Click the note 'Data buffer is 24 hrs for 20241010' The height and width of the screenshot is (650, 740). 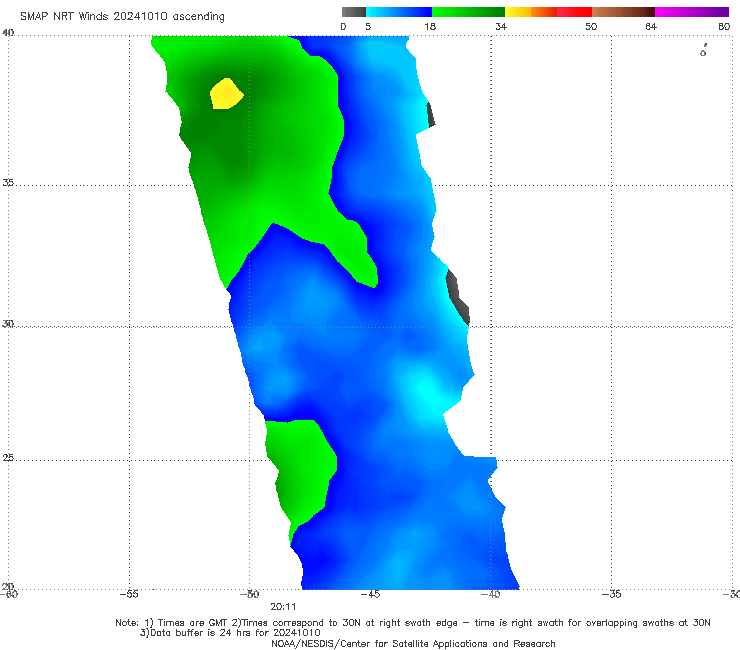[x=230, y=633]
